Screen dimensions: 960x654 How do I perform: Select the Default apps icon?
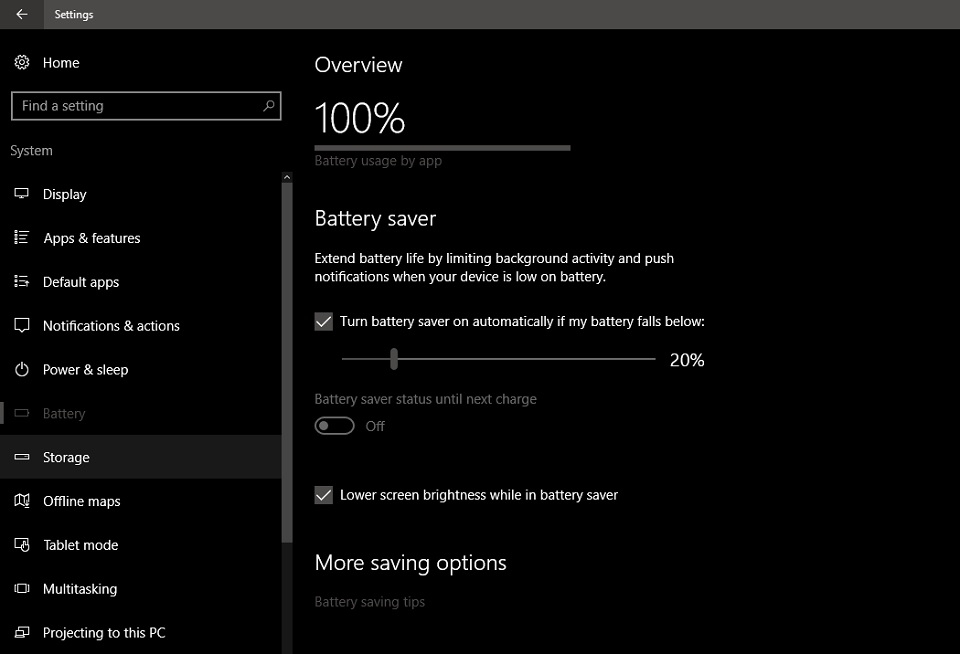22,282
